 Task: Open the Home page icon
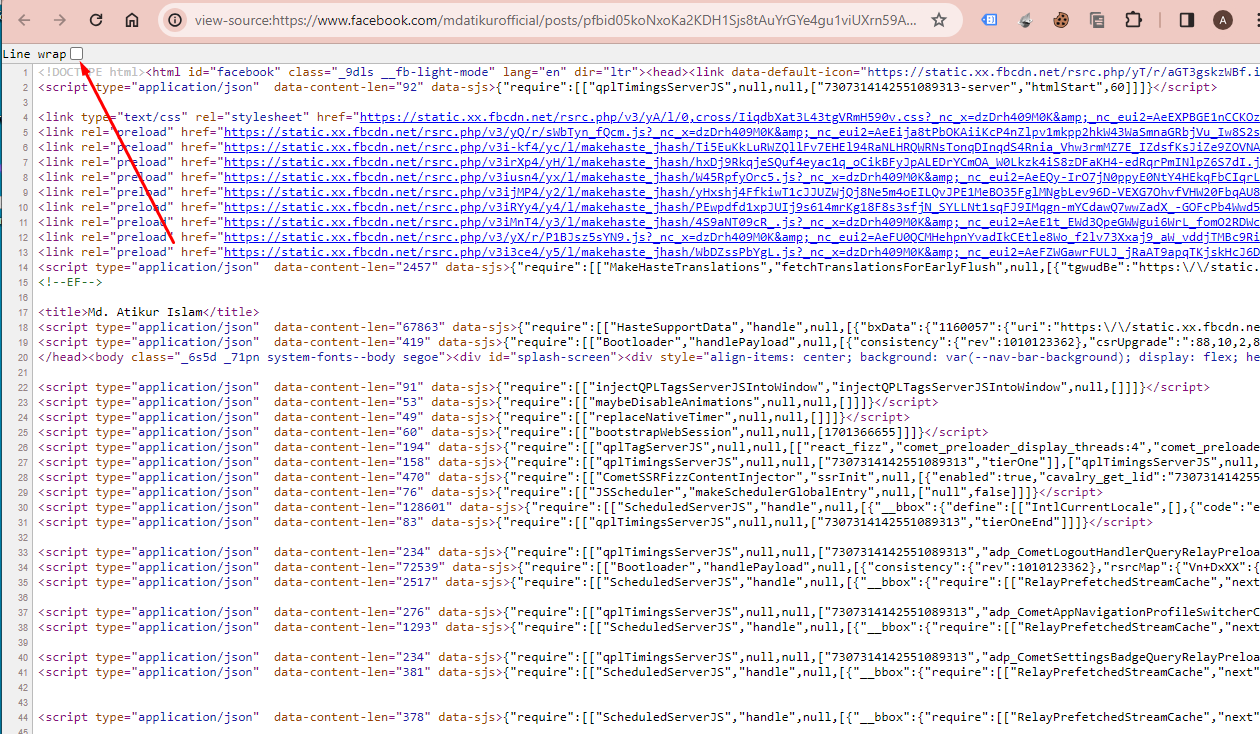point(132,20)
